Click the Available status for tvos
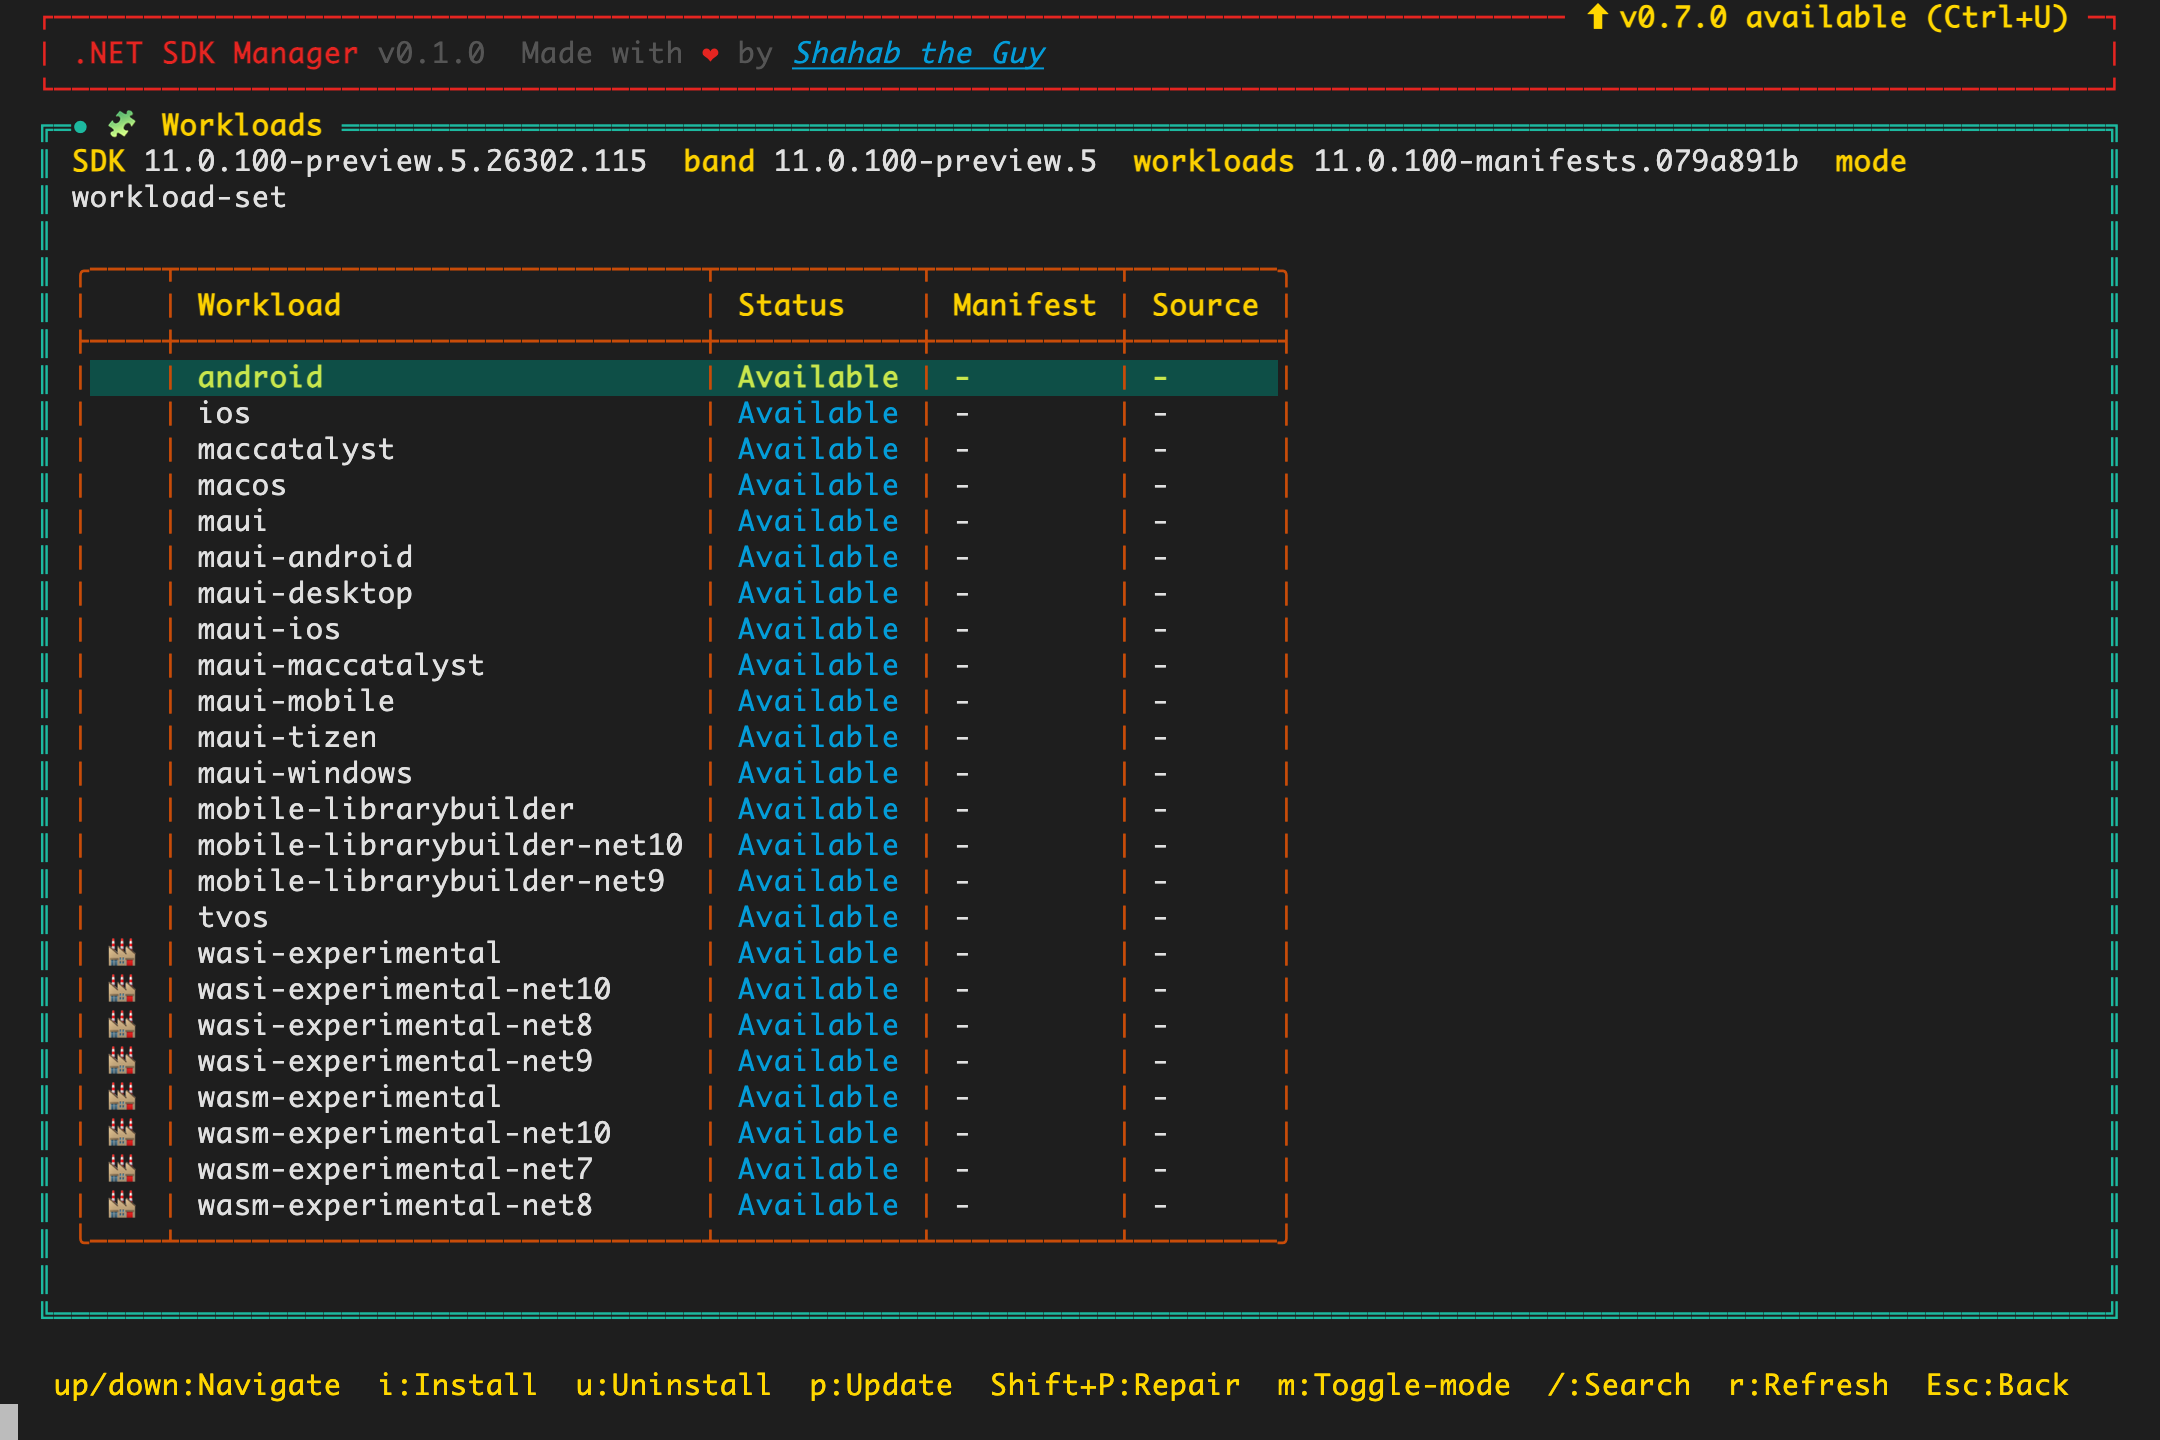The height and width of the screenshot is (1440, 2160). click(x=818, y=917)
